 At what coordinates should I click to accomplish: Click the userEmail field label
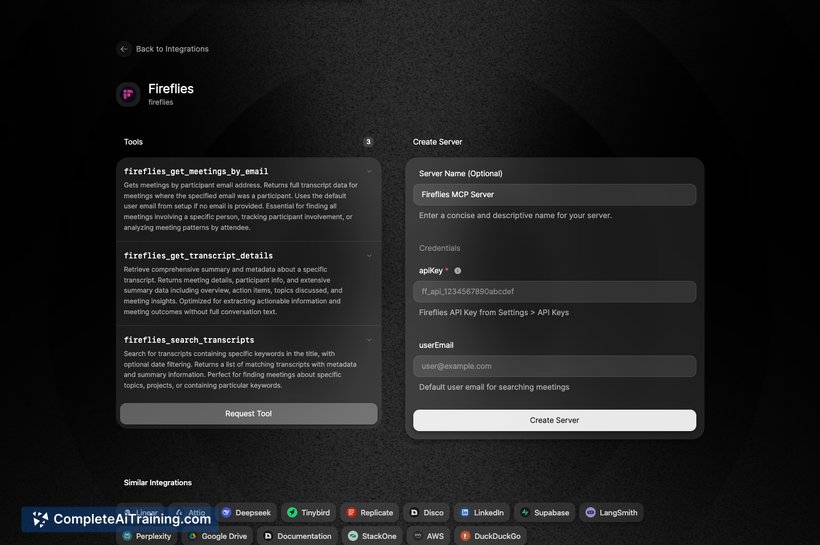tap(436, 345)
